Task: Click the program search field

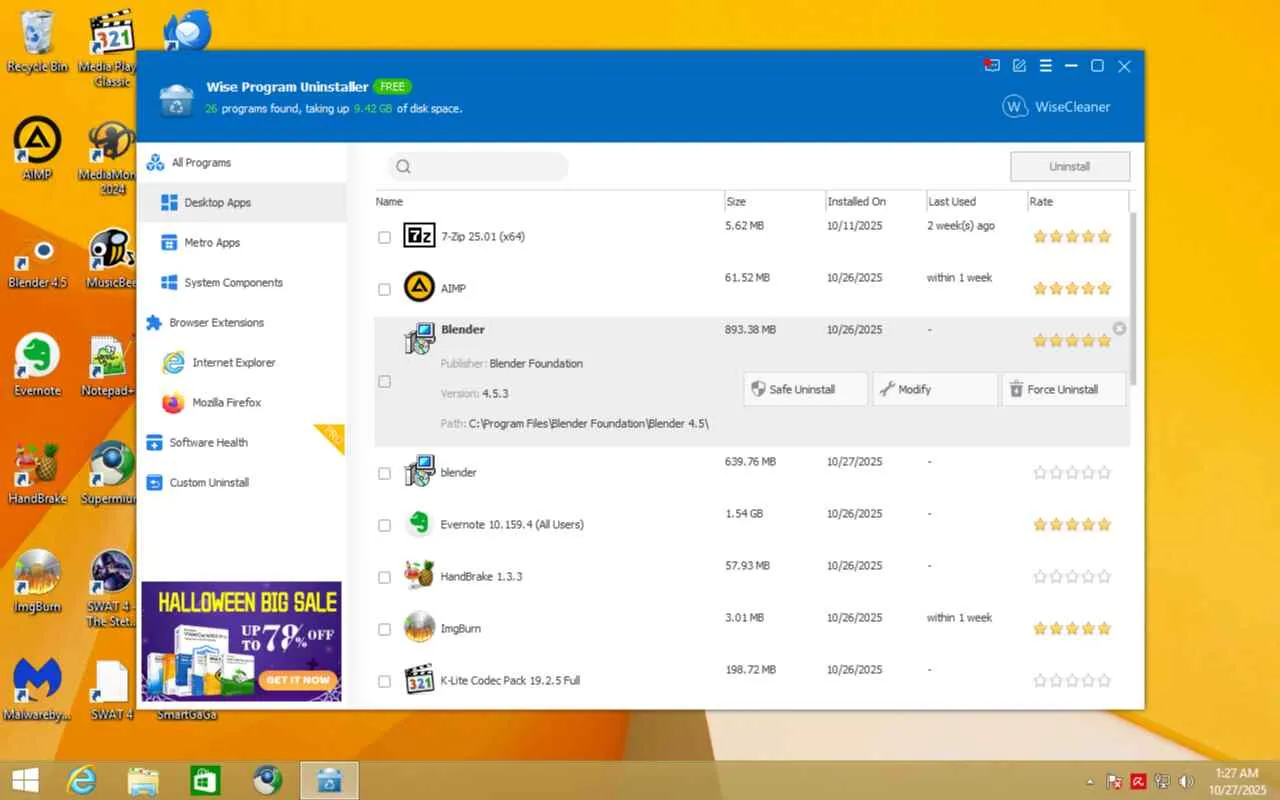Action: click(478, 167)
